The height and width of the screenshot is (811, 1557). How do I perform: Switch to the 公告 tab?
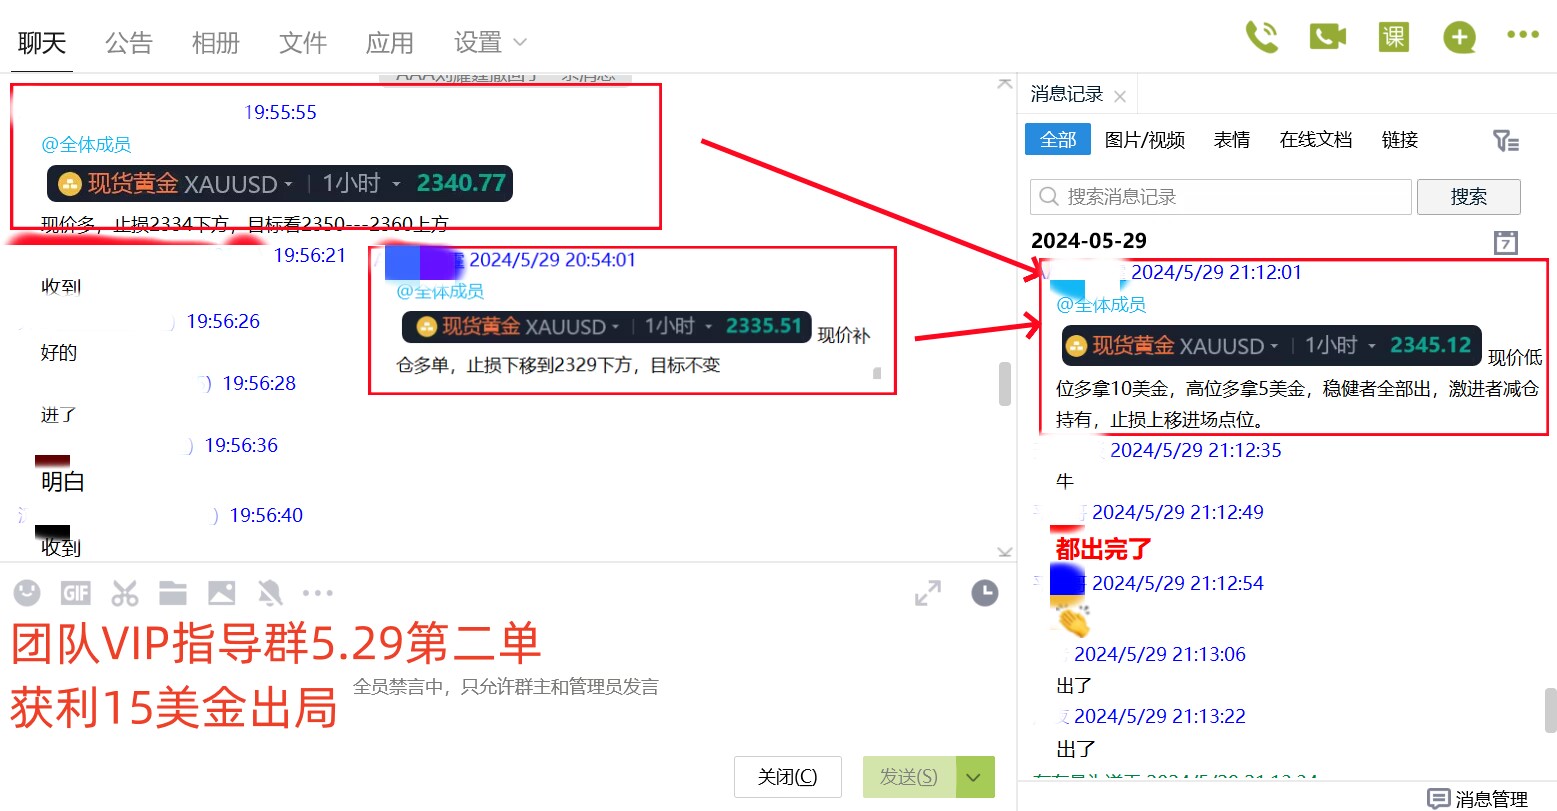click(129, 43)
